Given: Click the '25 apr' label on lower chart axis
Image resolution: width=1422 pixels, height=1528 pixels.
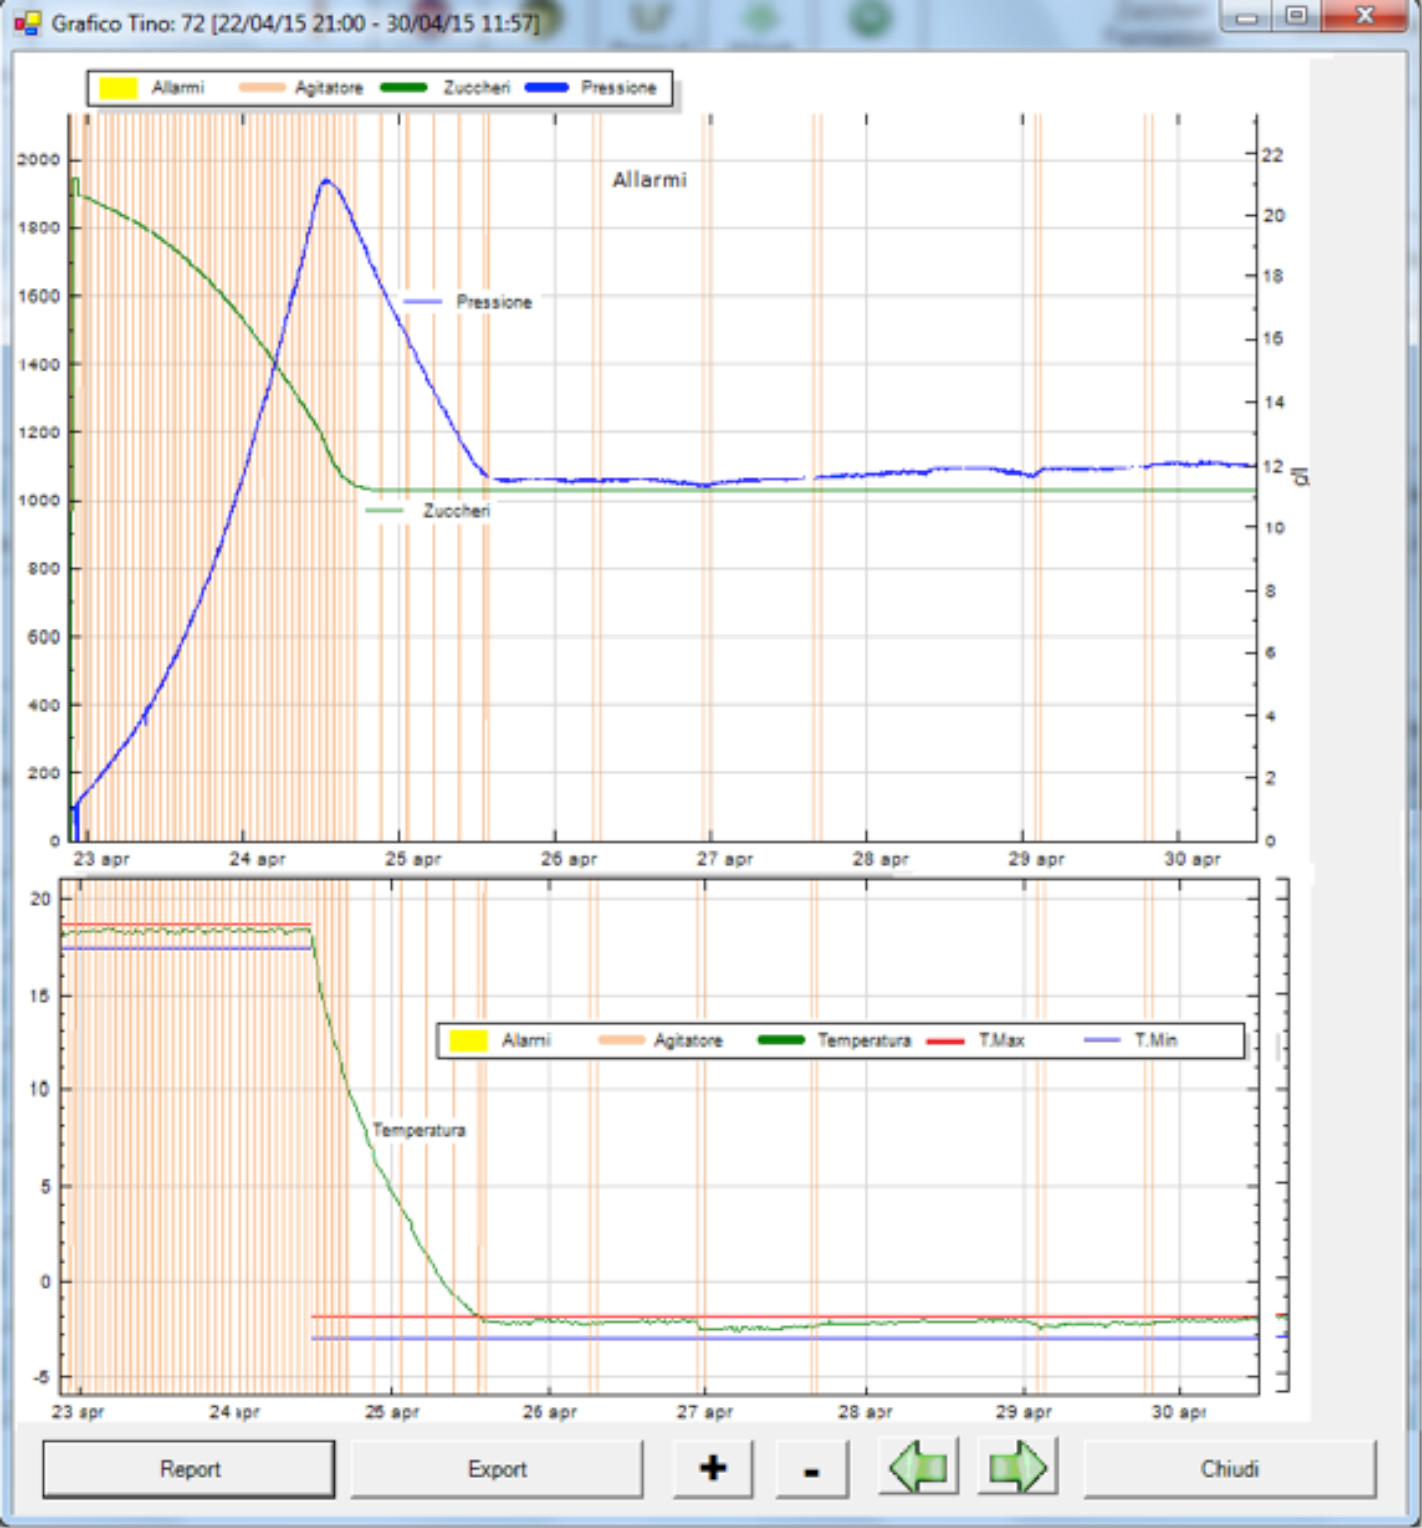Looking at the screenshot, I should [x=392, y=1412].
